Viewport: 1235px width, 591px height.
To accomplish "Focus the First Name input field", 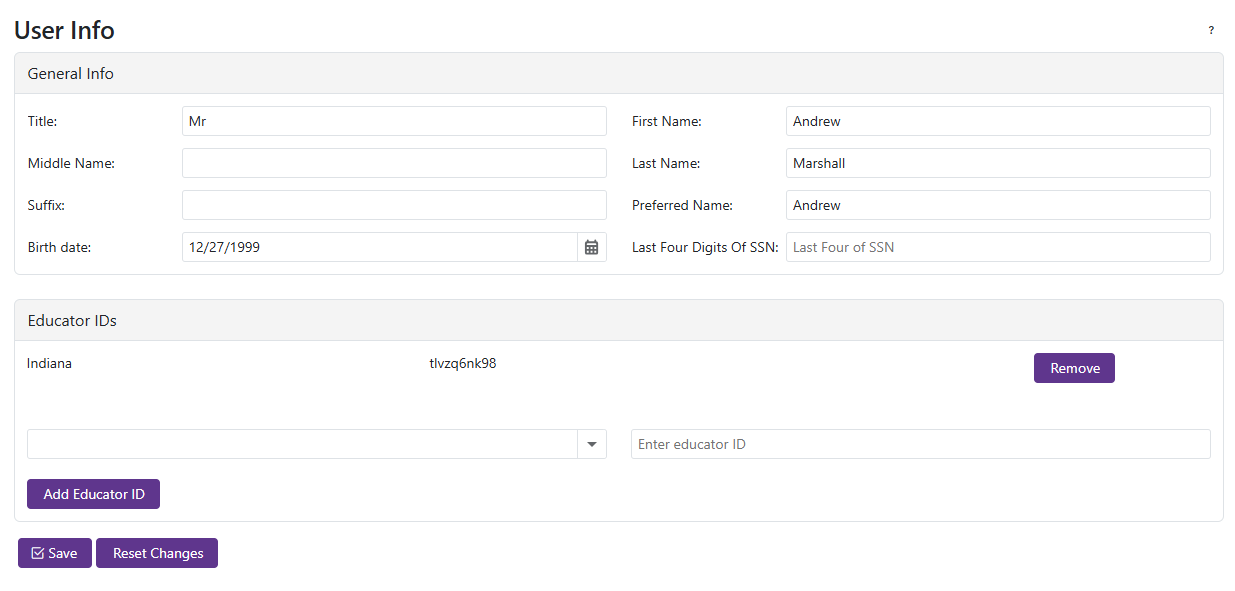I will tap(997, 121).
